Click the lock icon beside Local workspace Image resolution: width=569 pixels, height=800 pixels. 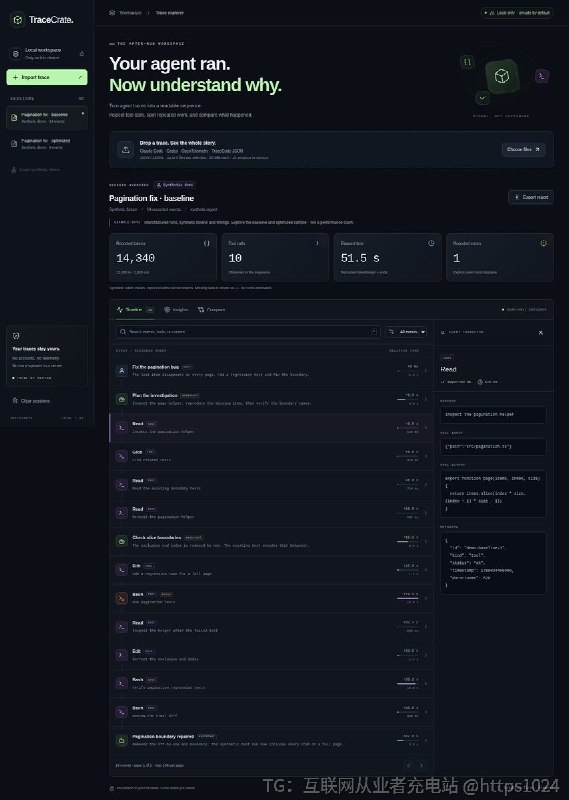coord(82,54)
